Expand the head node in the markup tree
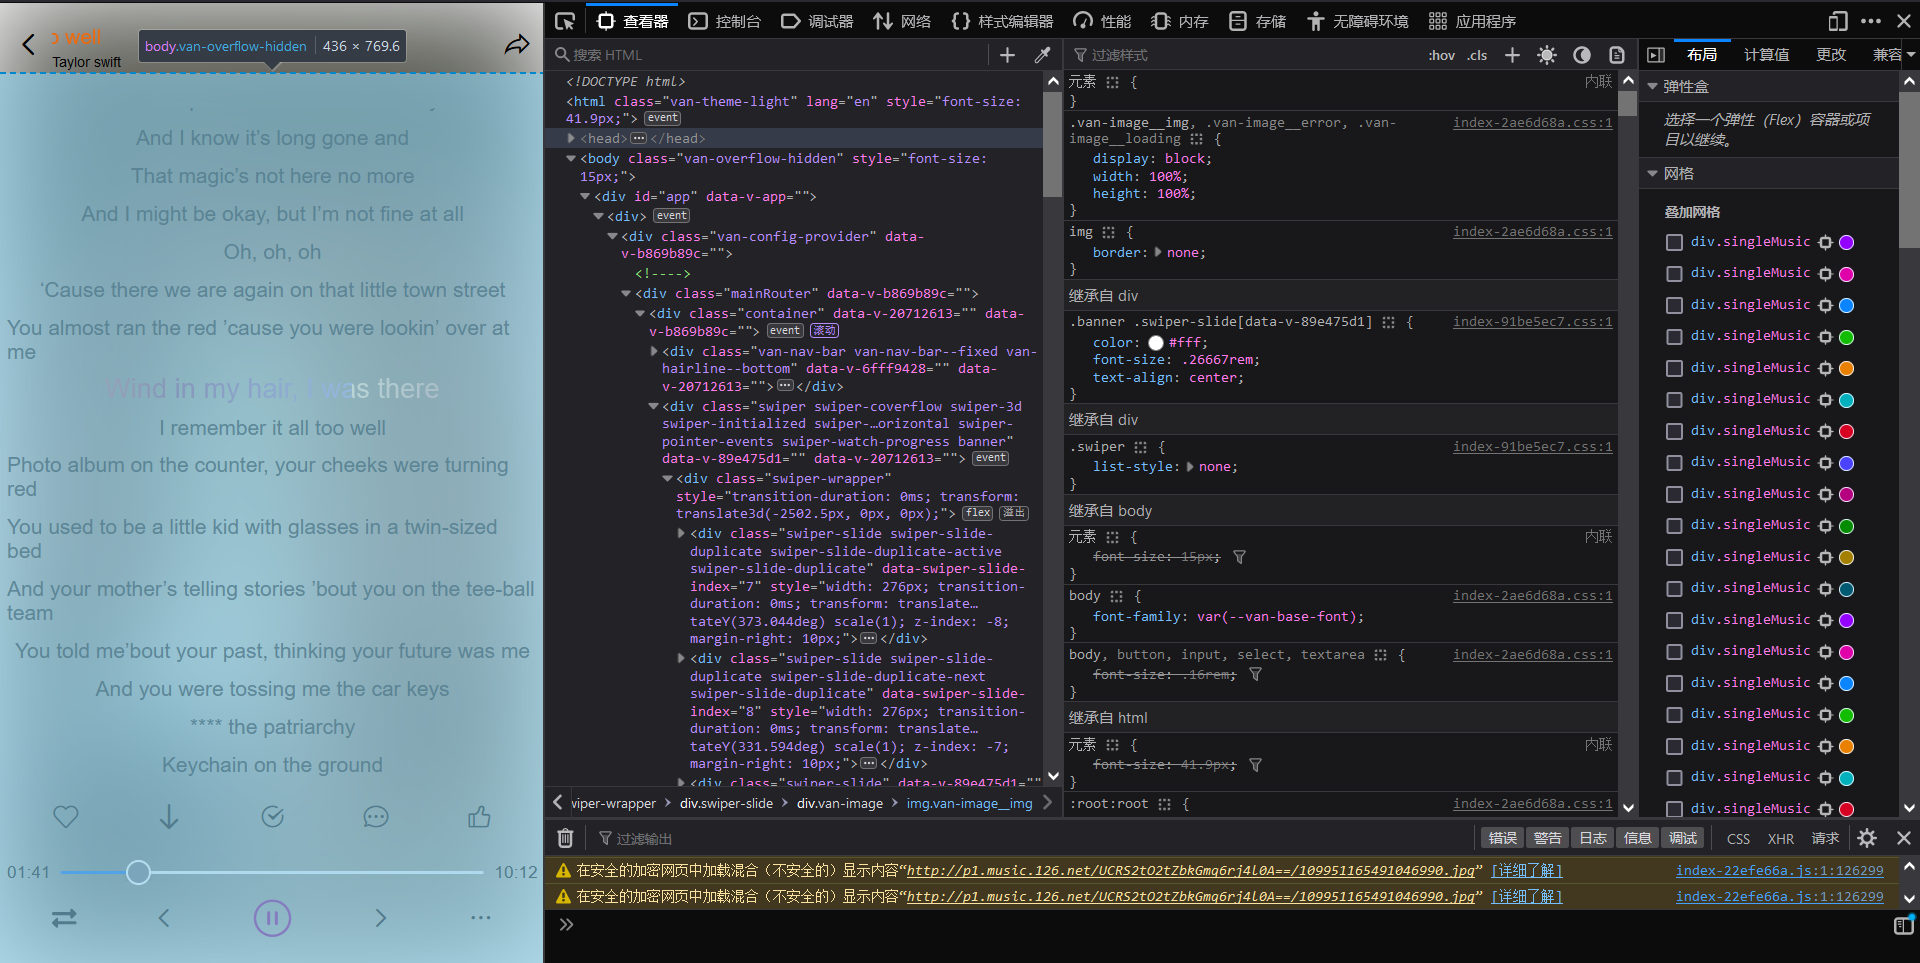1920x963 pixels. coord(571,138)
